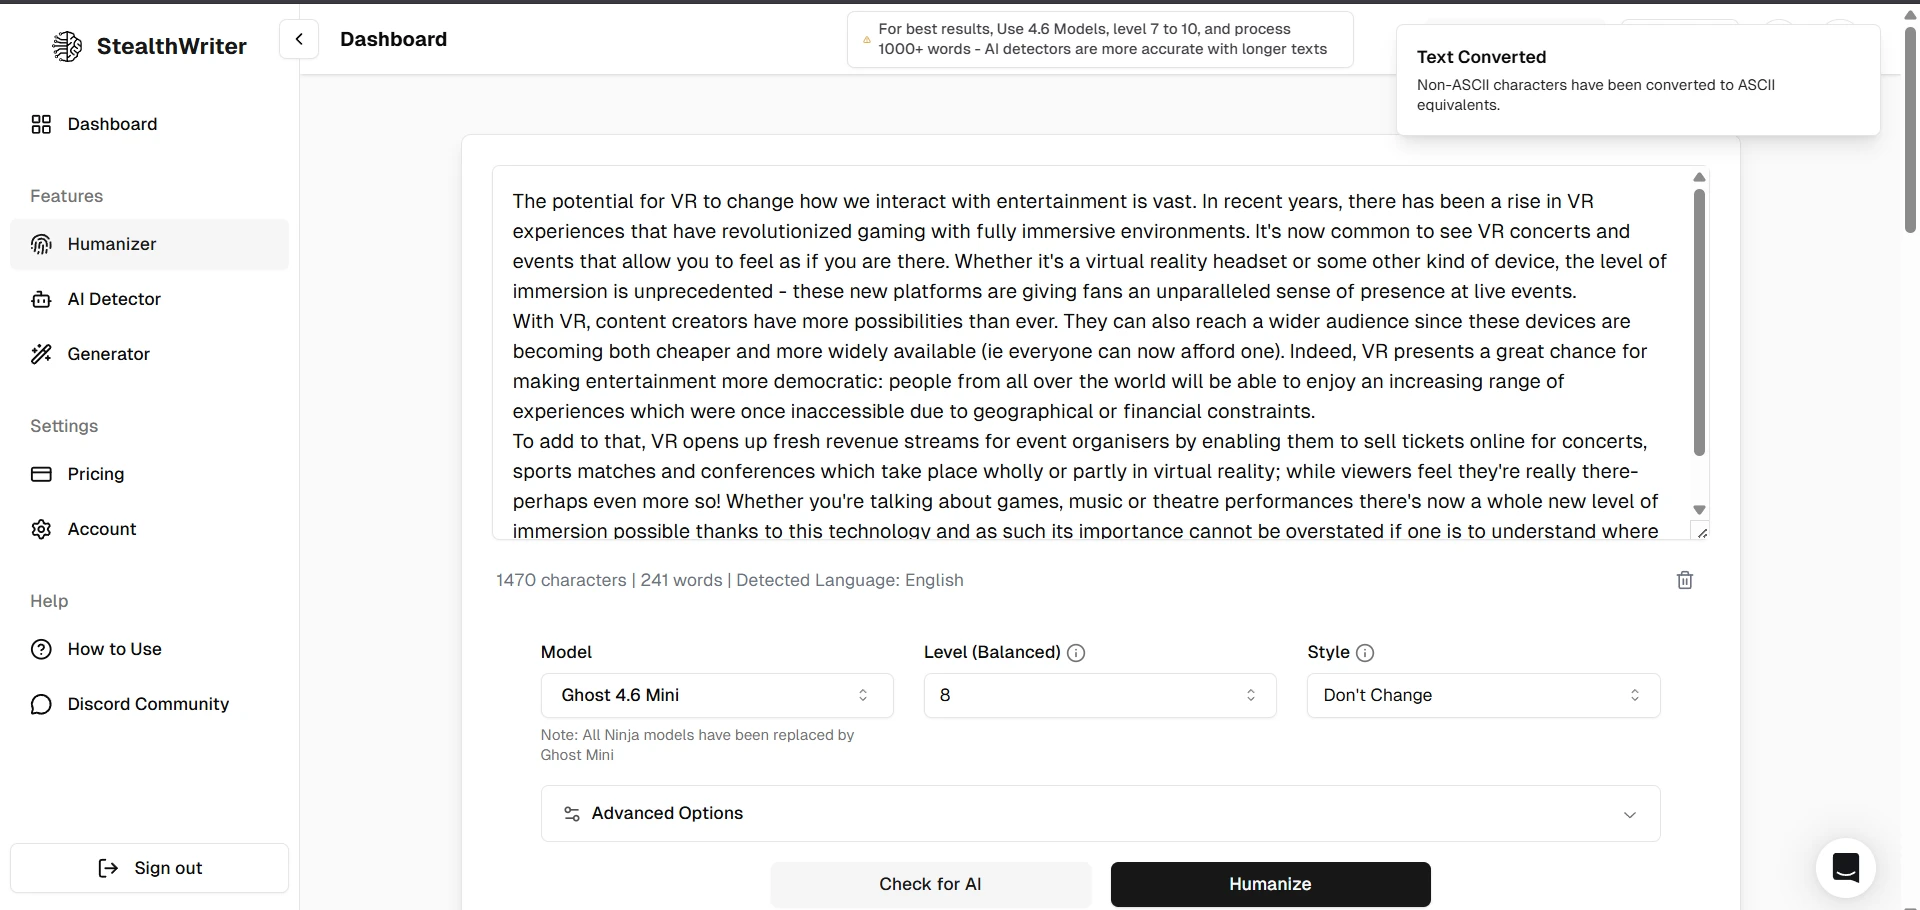This screenshot has height=910, width=1920.
Task: Click the Humanize button
Action: (x=1270, y=884)
